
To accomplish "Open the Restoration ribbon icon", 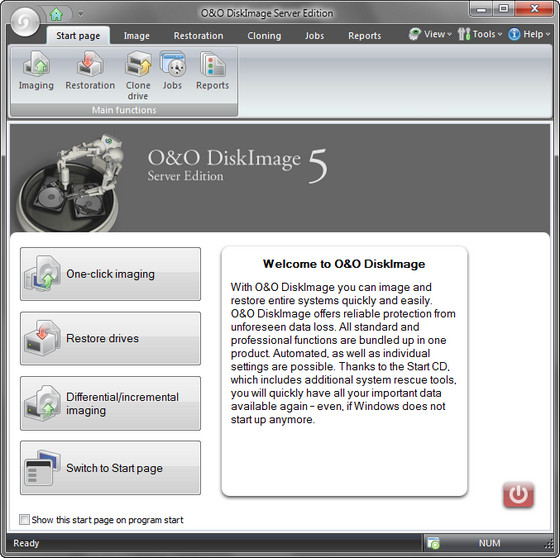I will (90, 71).
